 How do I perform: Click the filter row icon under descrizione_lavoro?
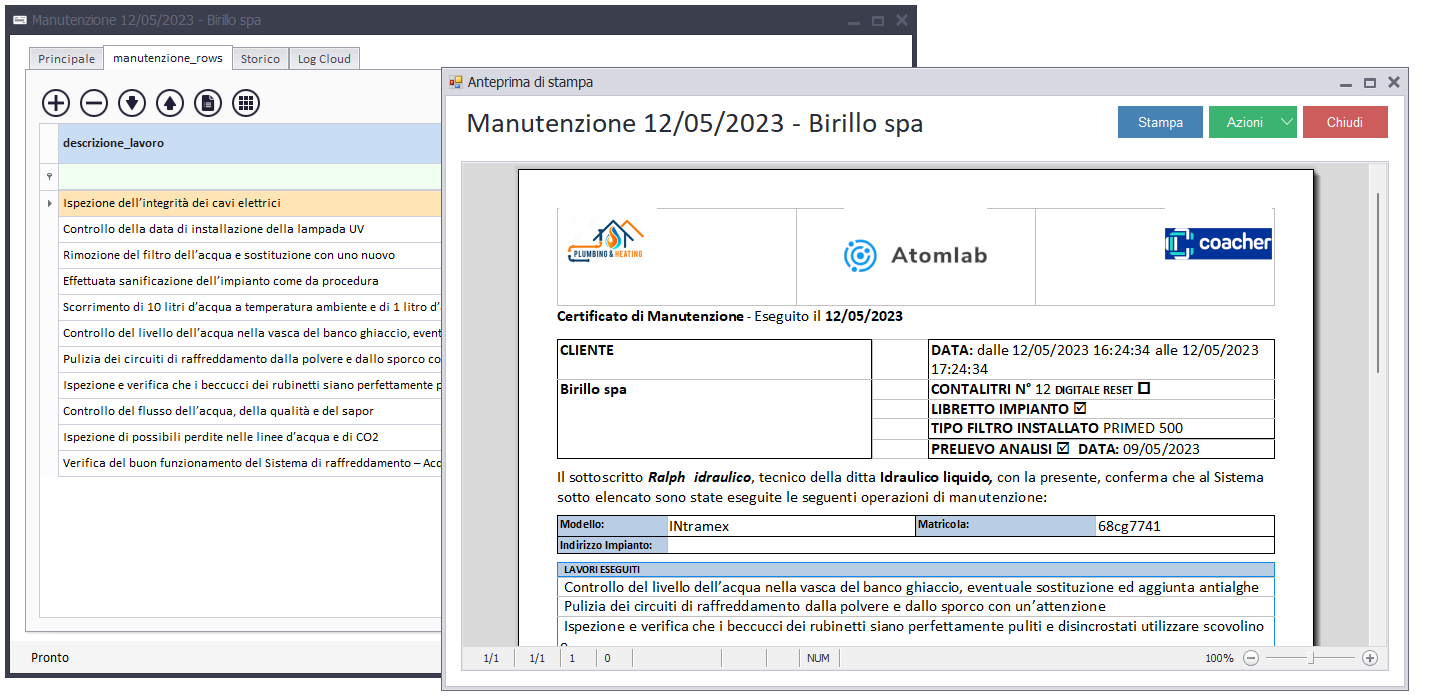pyautogui.click(x=49, y=177)
